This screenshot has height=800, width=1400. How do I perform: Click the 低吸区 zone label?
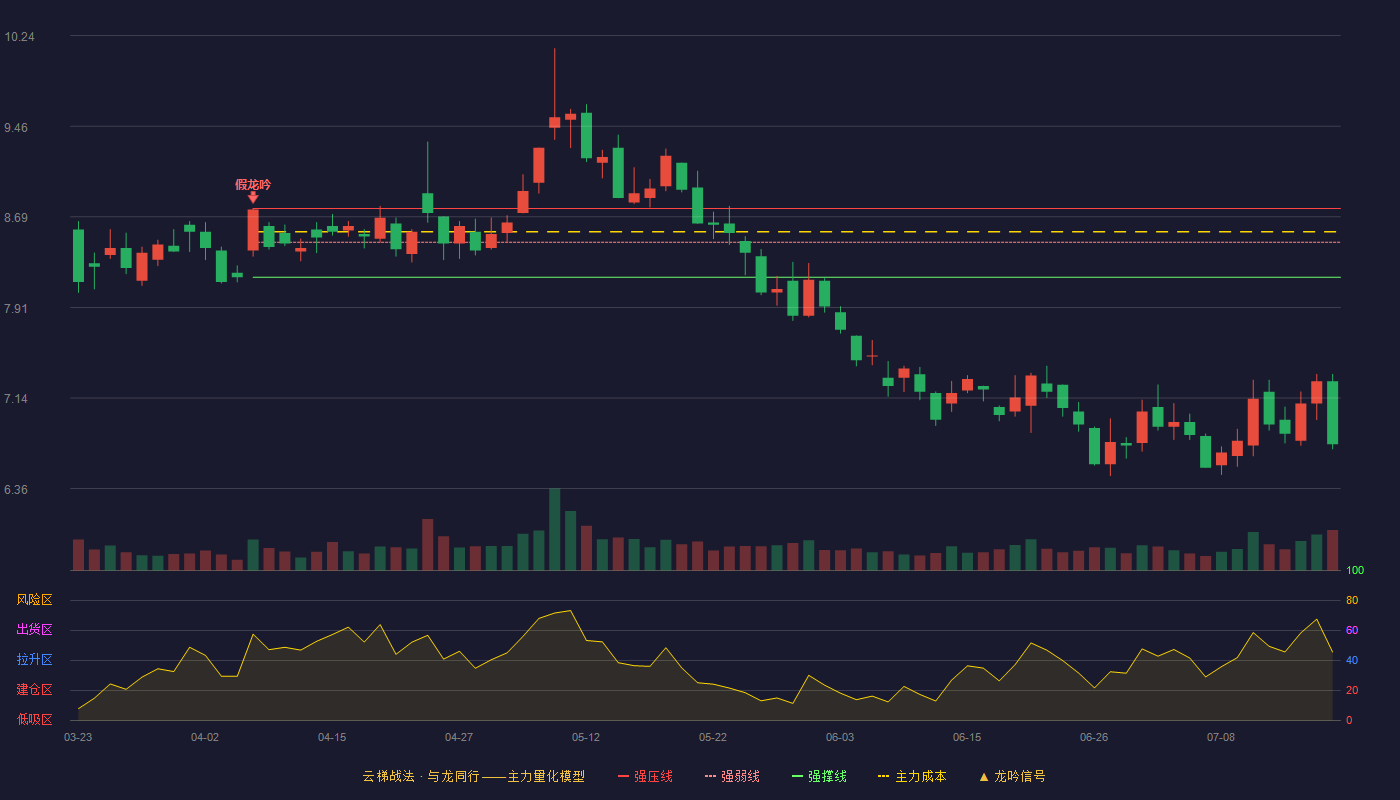(x=34, y=719)
